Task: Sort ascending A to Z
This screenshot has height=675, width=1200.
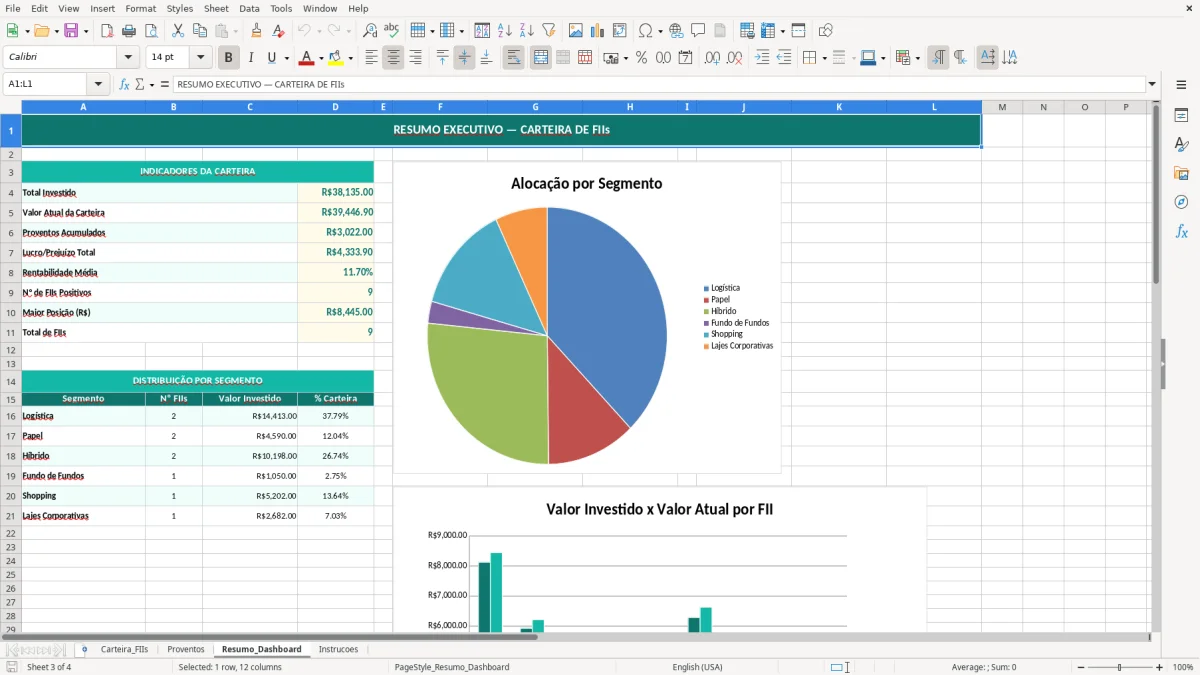Action: click(504, 31)
